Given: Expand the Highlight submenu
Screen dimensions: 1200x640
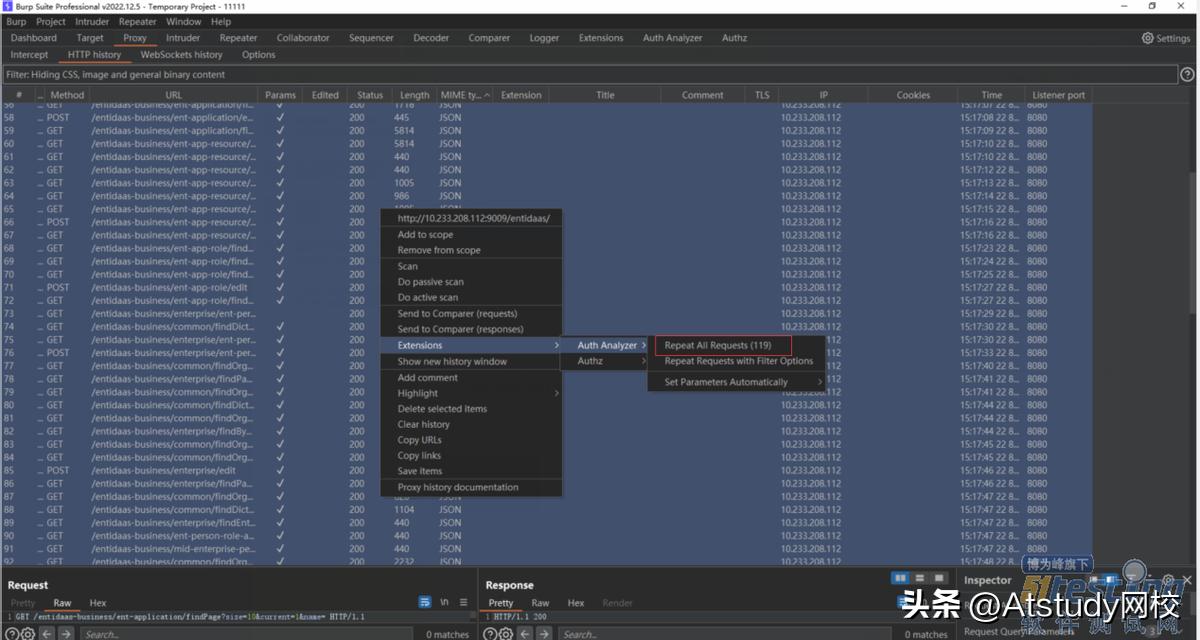Looking at the screenshot, I should coord(417,392).
